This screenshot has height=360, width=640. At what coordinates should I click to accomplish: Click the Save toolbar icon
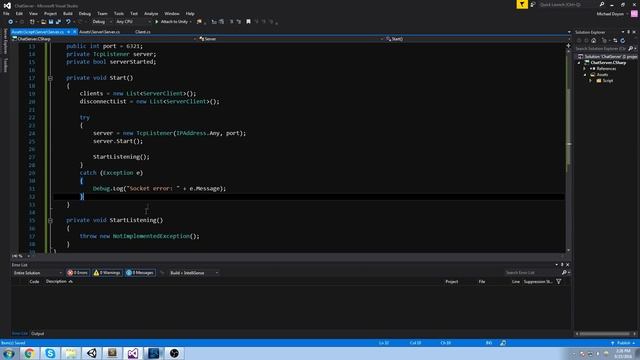pos(51,22)
